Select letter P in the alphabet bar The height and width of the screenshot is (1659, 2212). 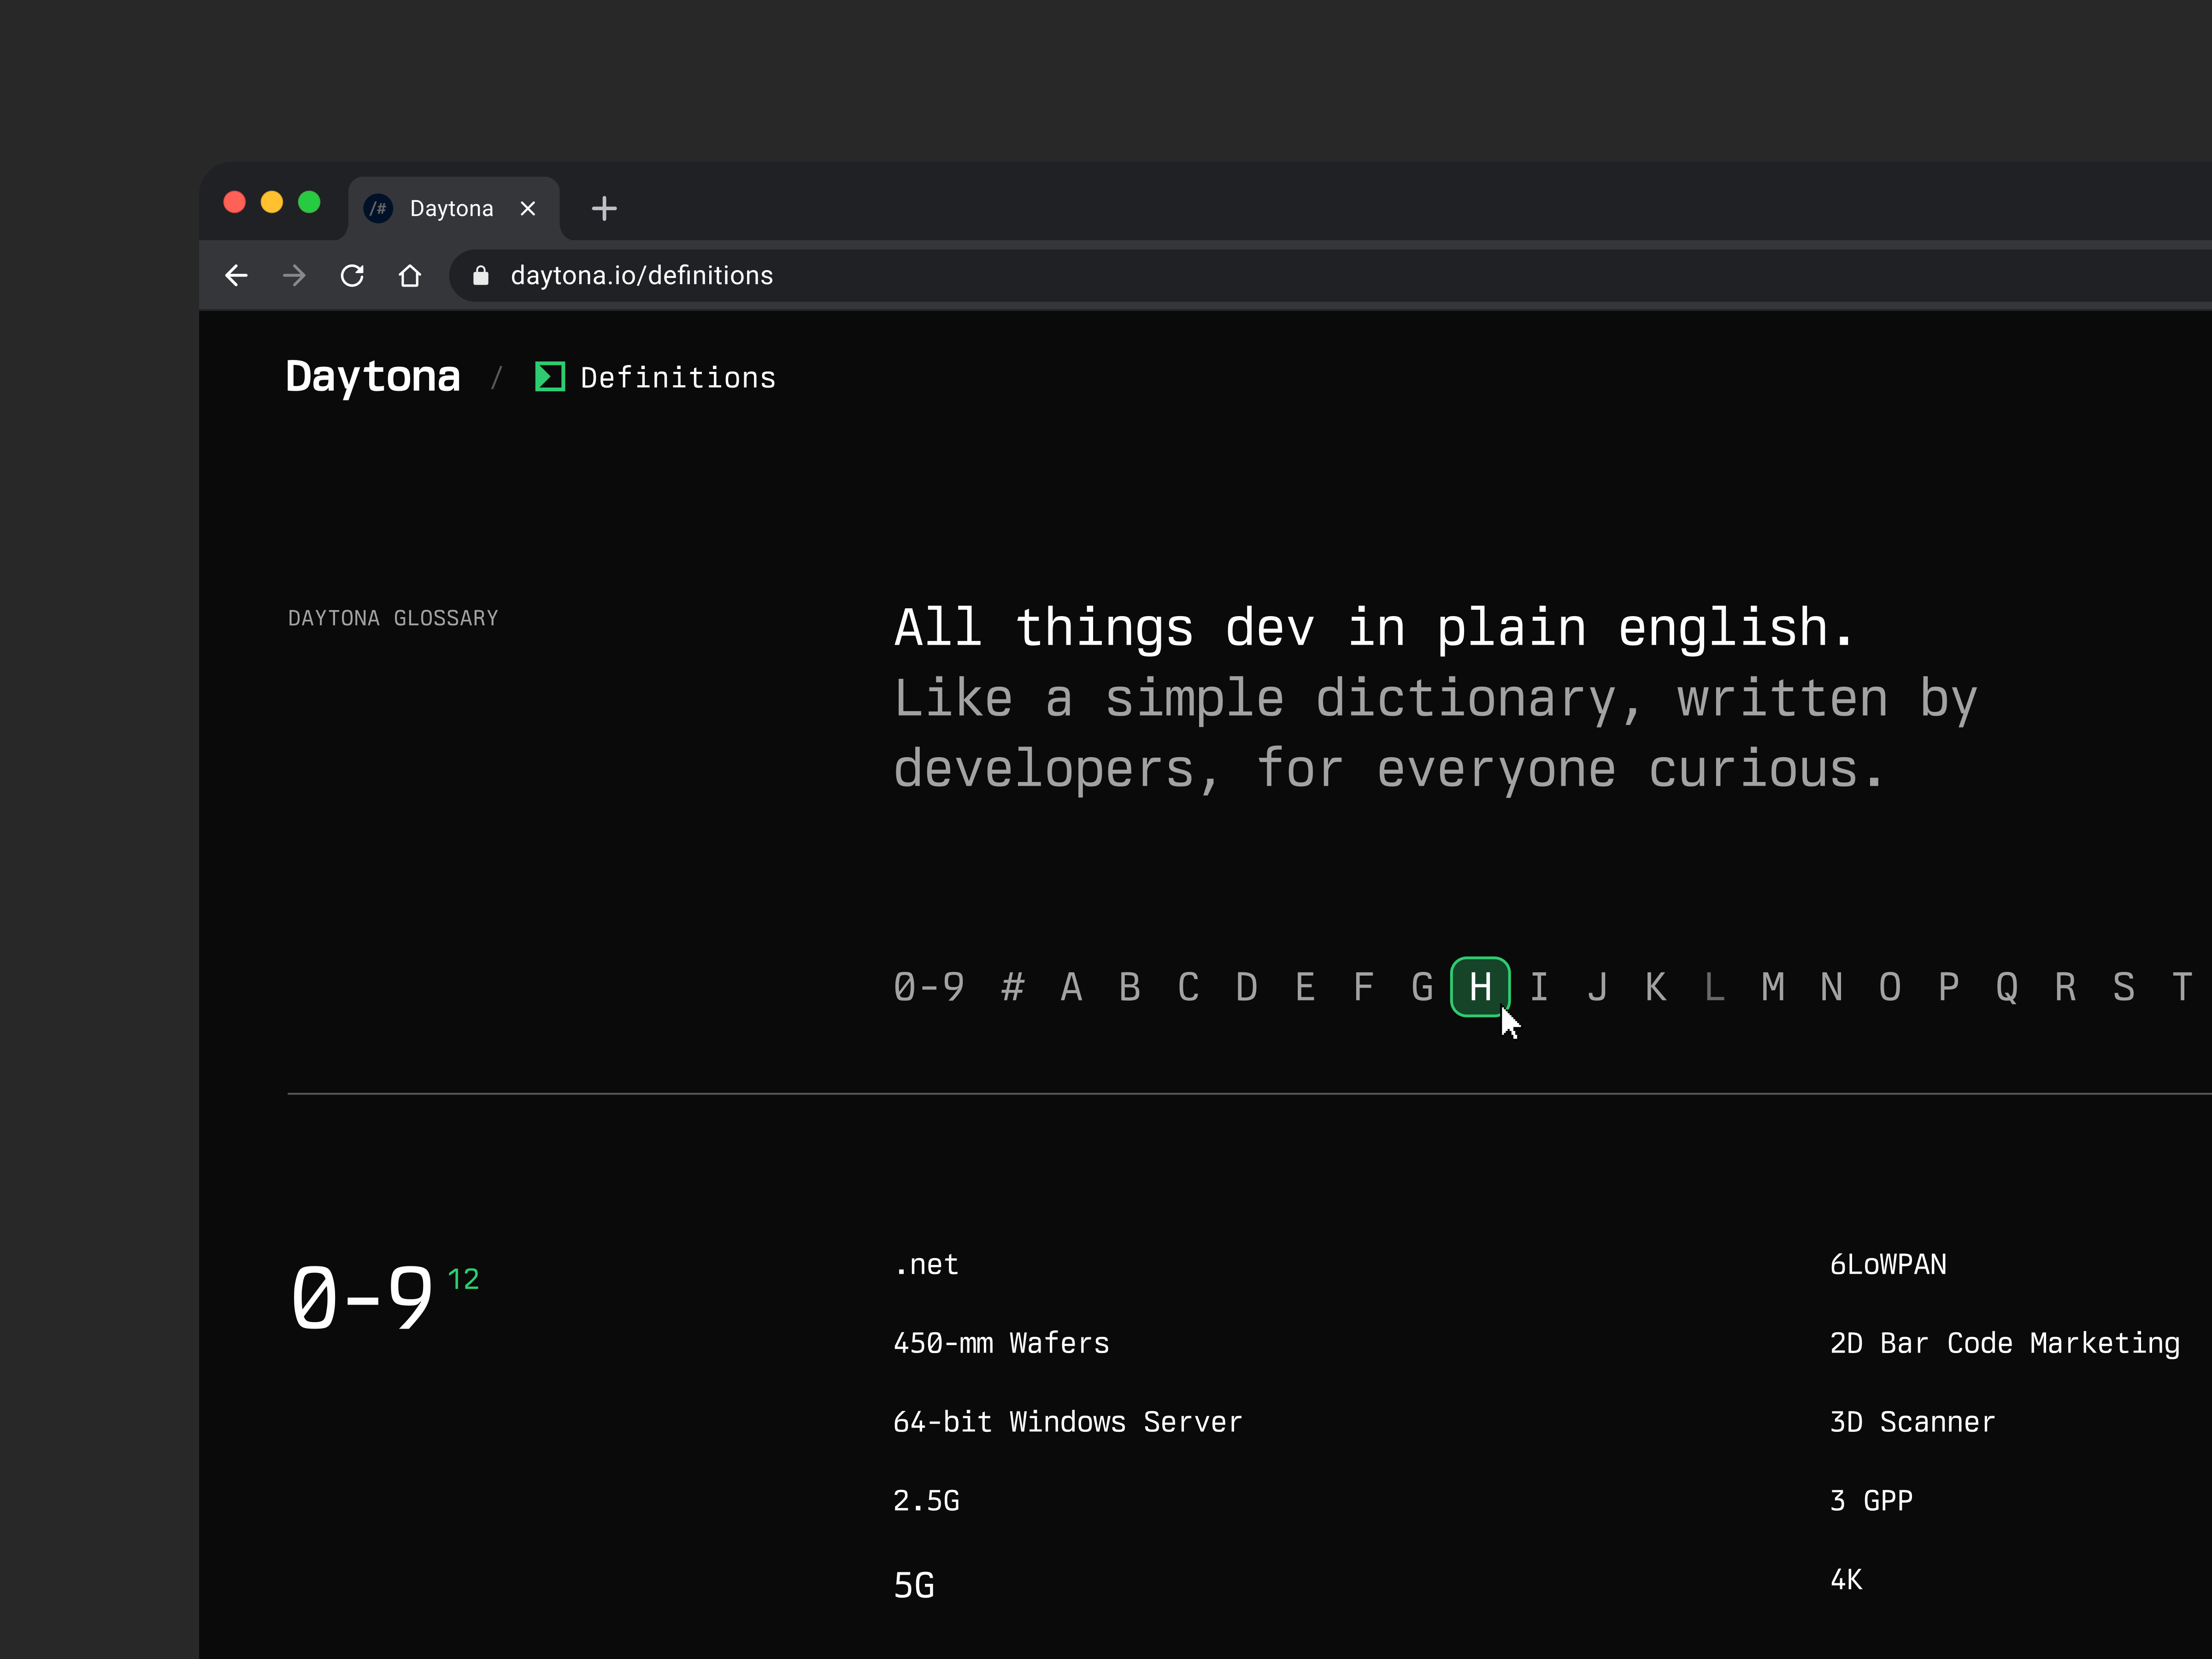pos(1949,987)
